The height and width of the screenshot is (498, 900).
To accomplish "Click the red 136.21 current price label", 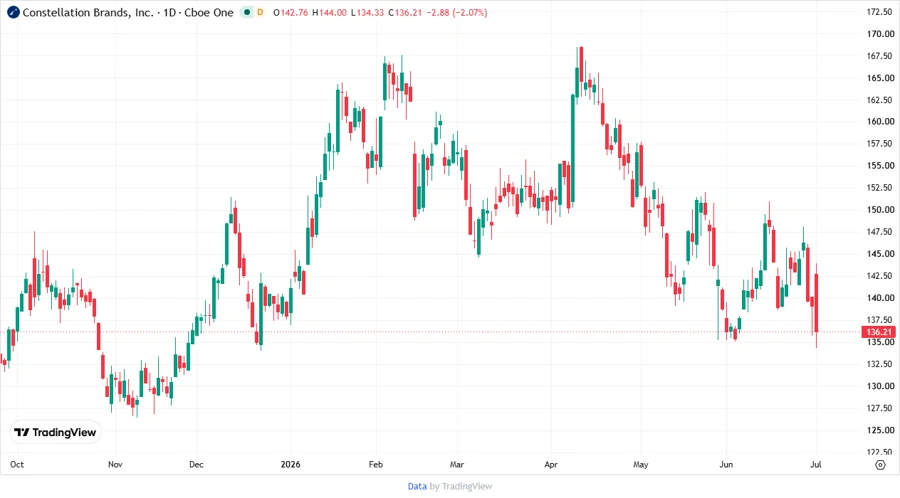I will (x=879, y=332).
